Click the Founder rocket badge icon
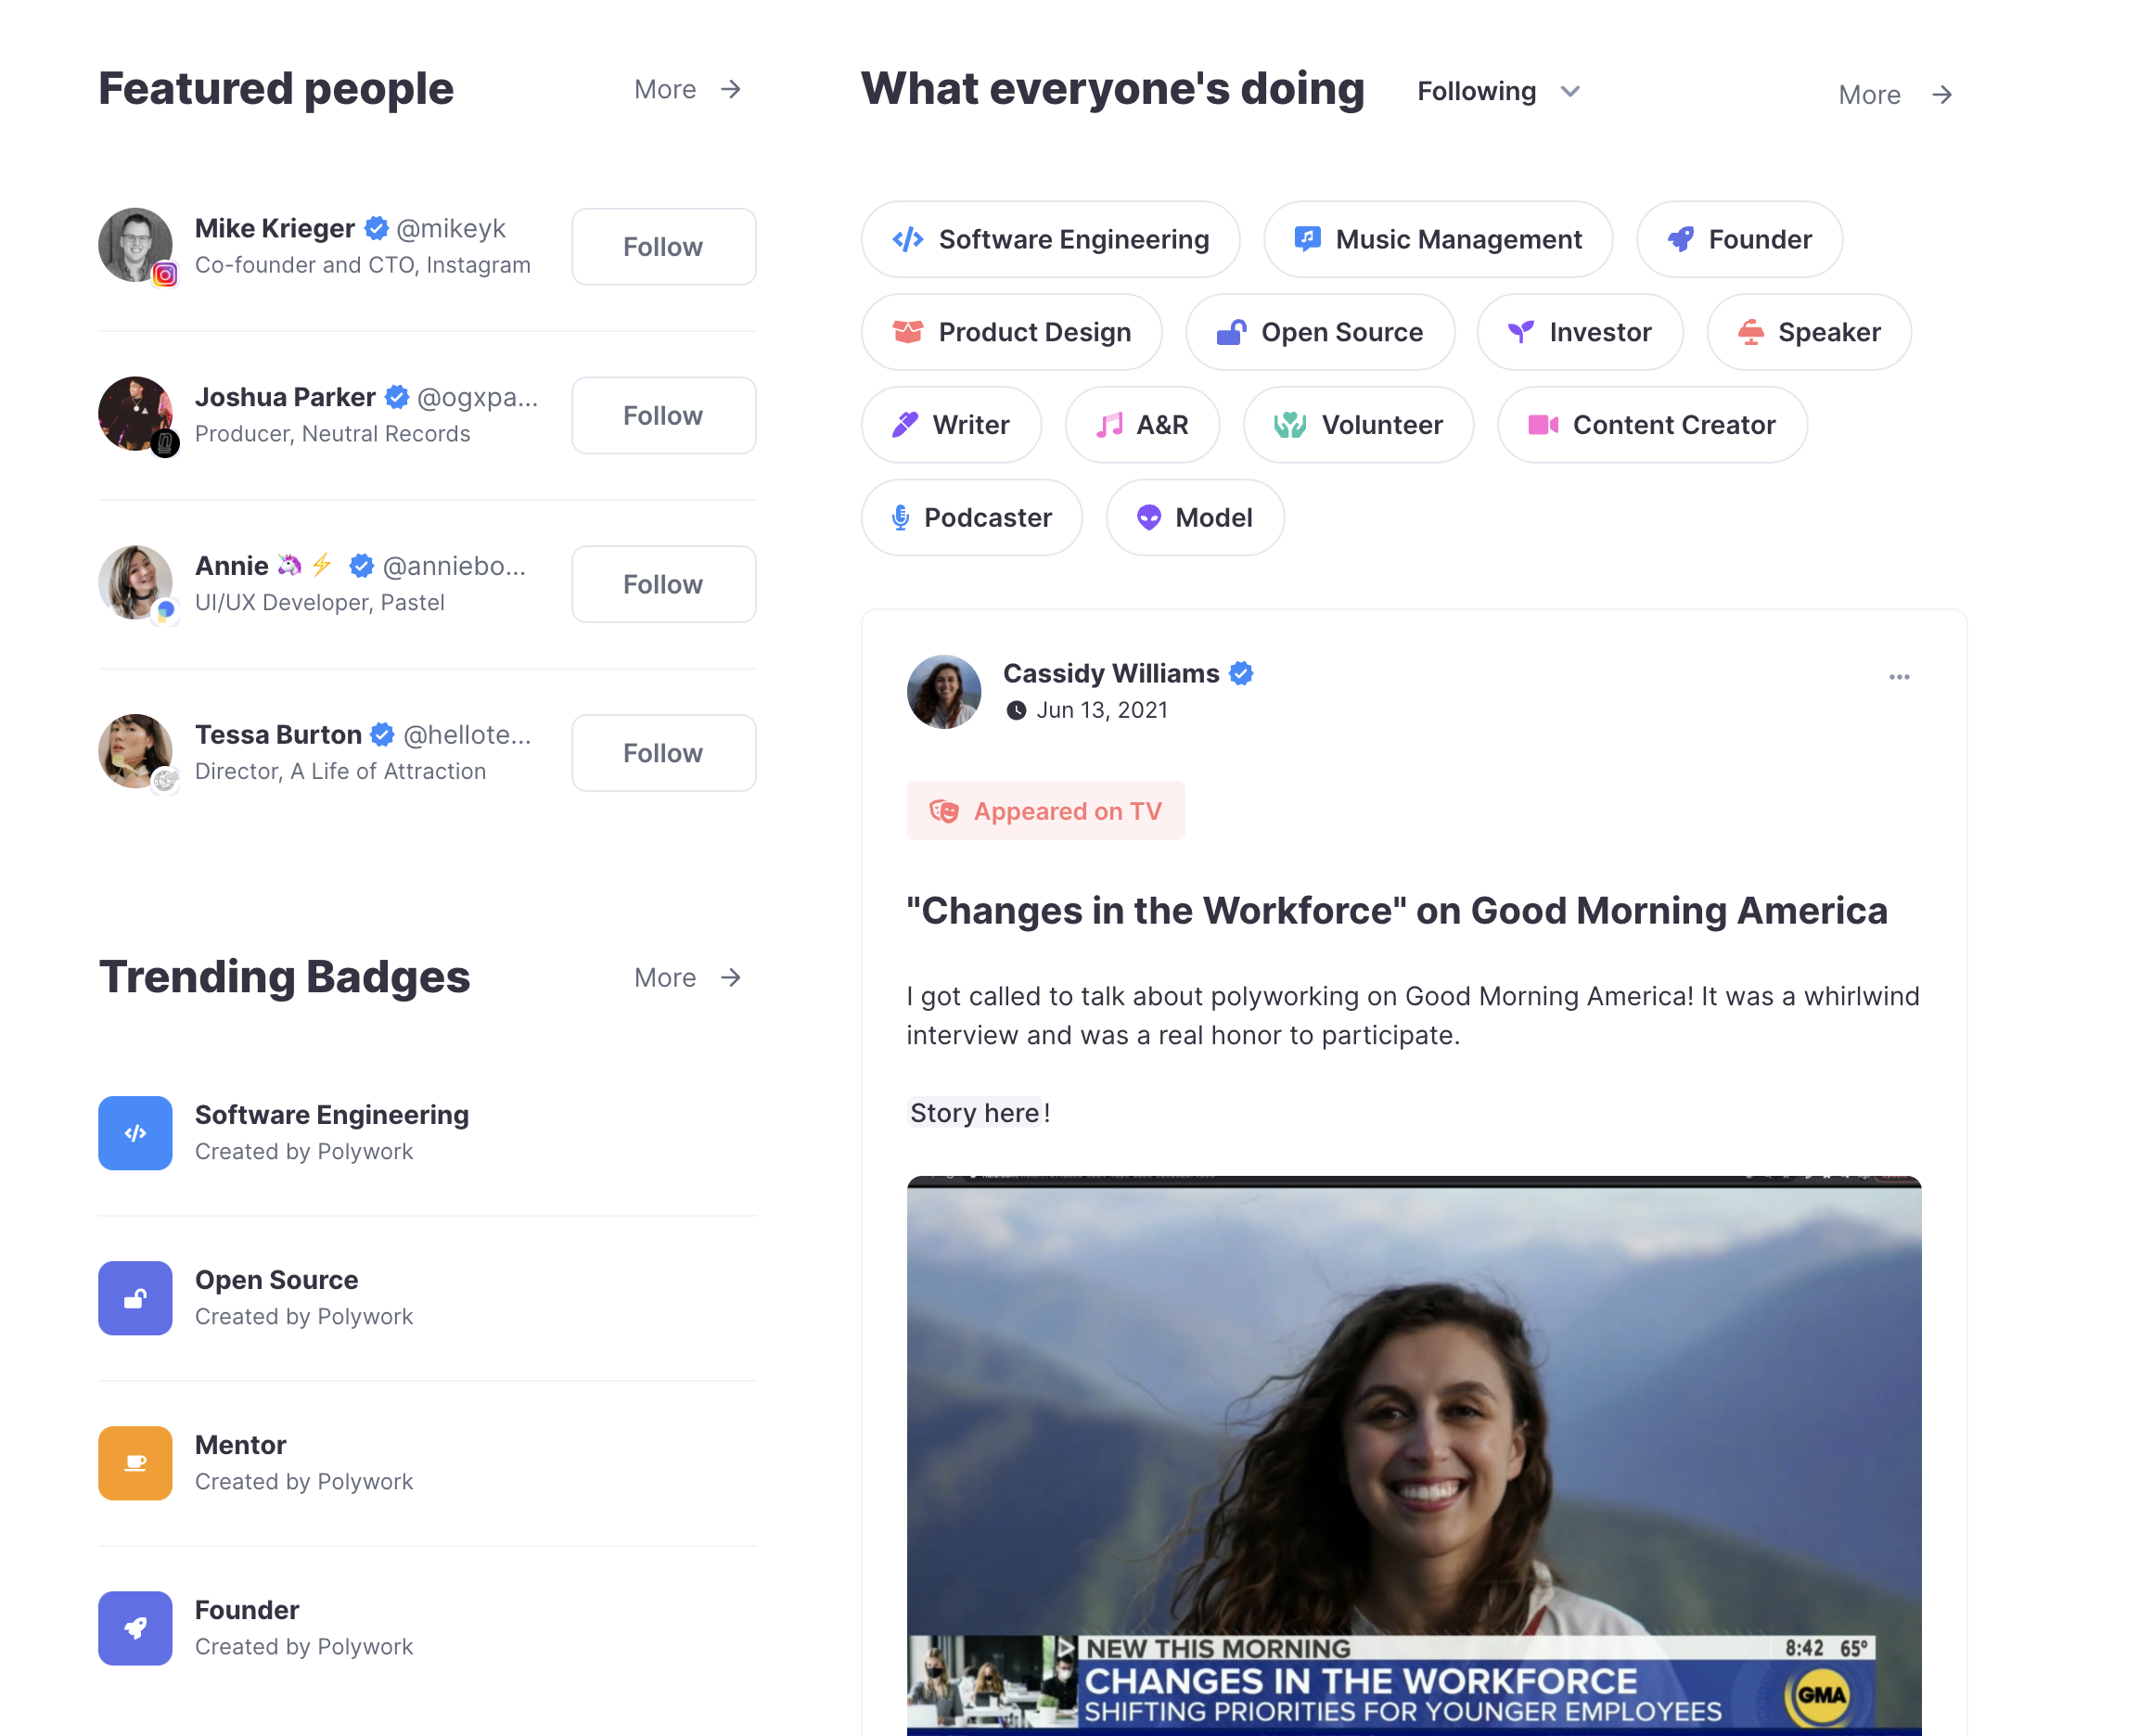 coord(135,1628)
